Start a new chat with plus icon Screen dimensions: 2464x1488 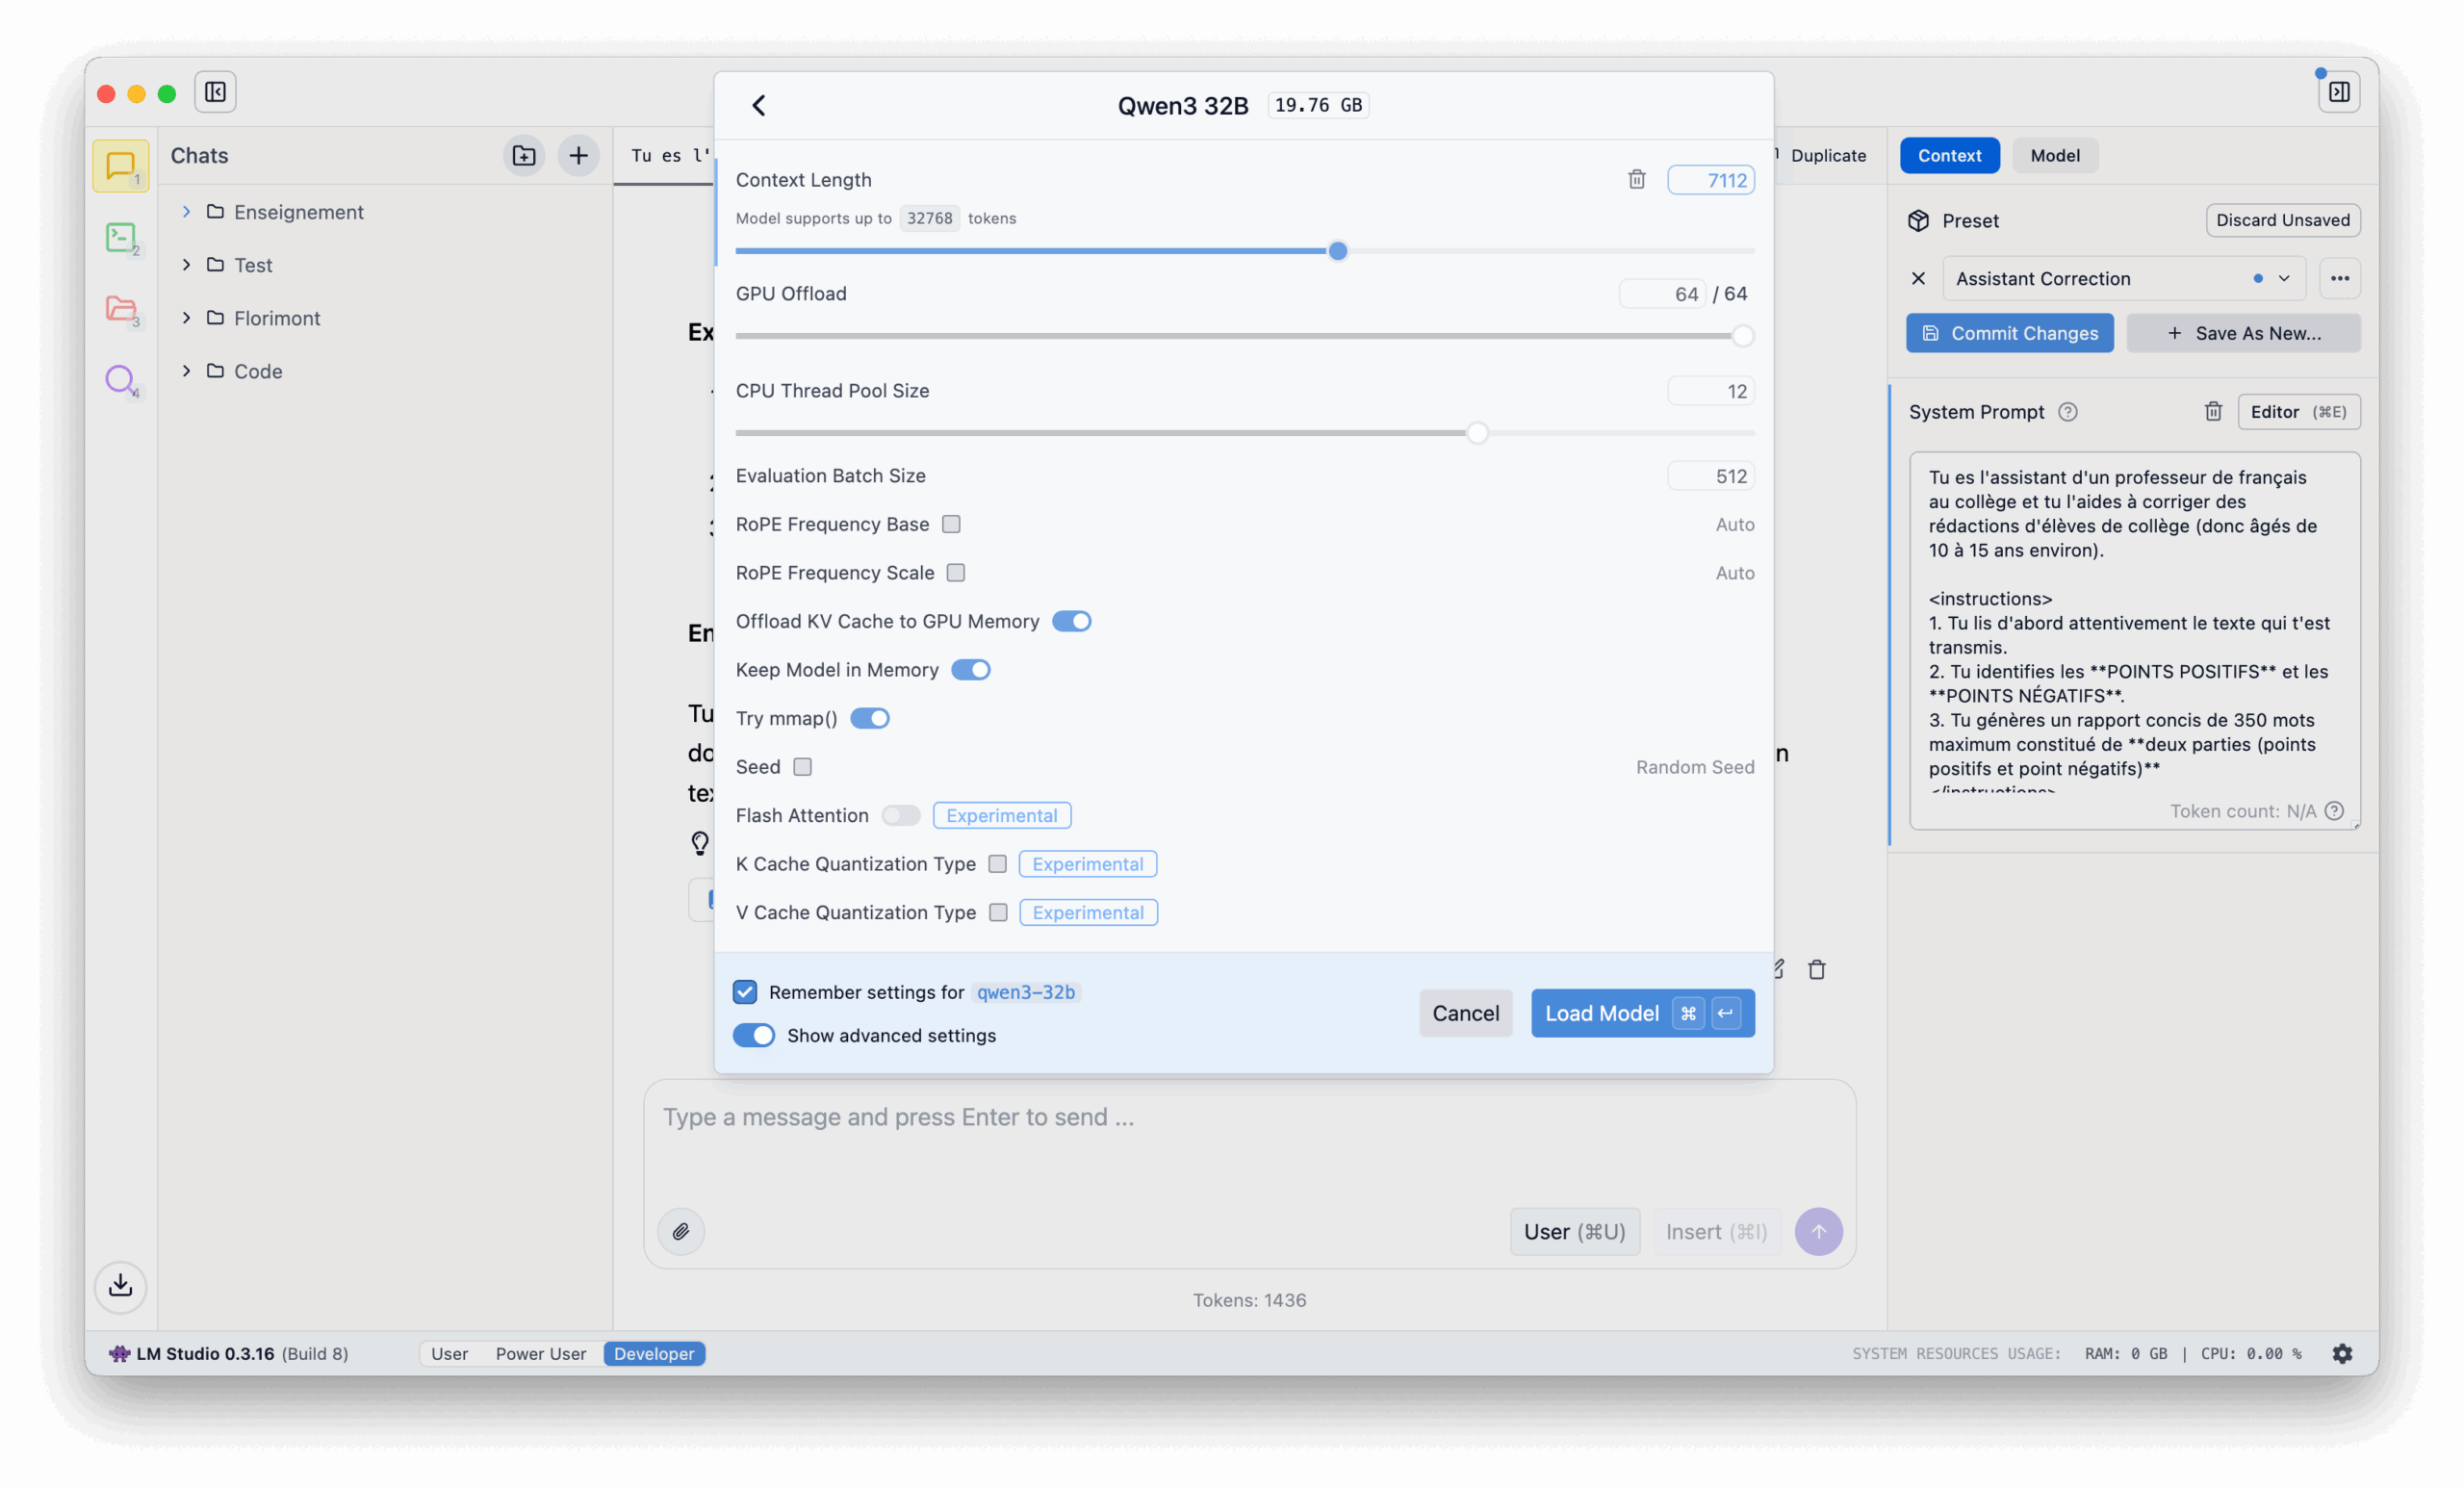(578, 155)
